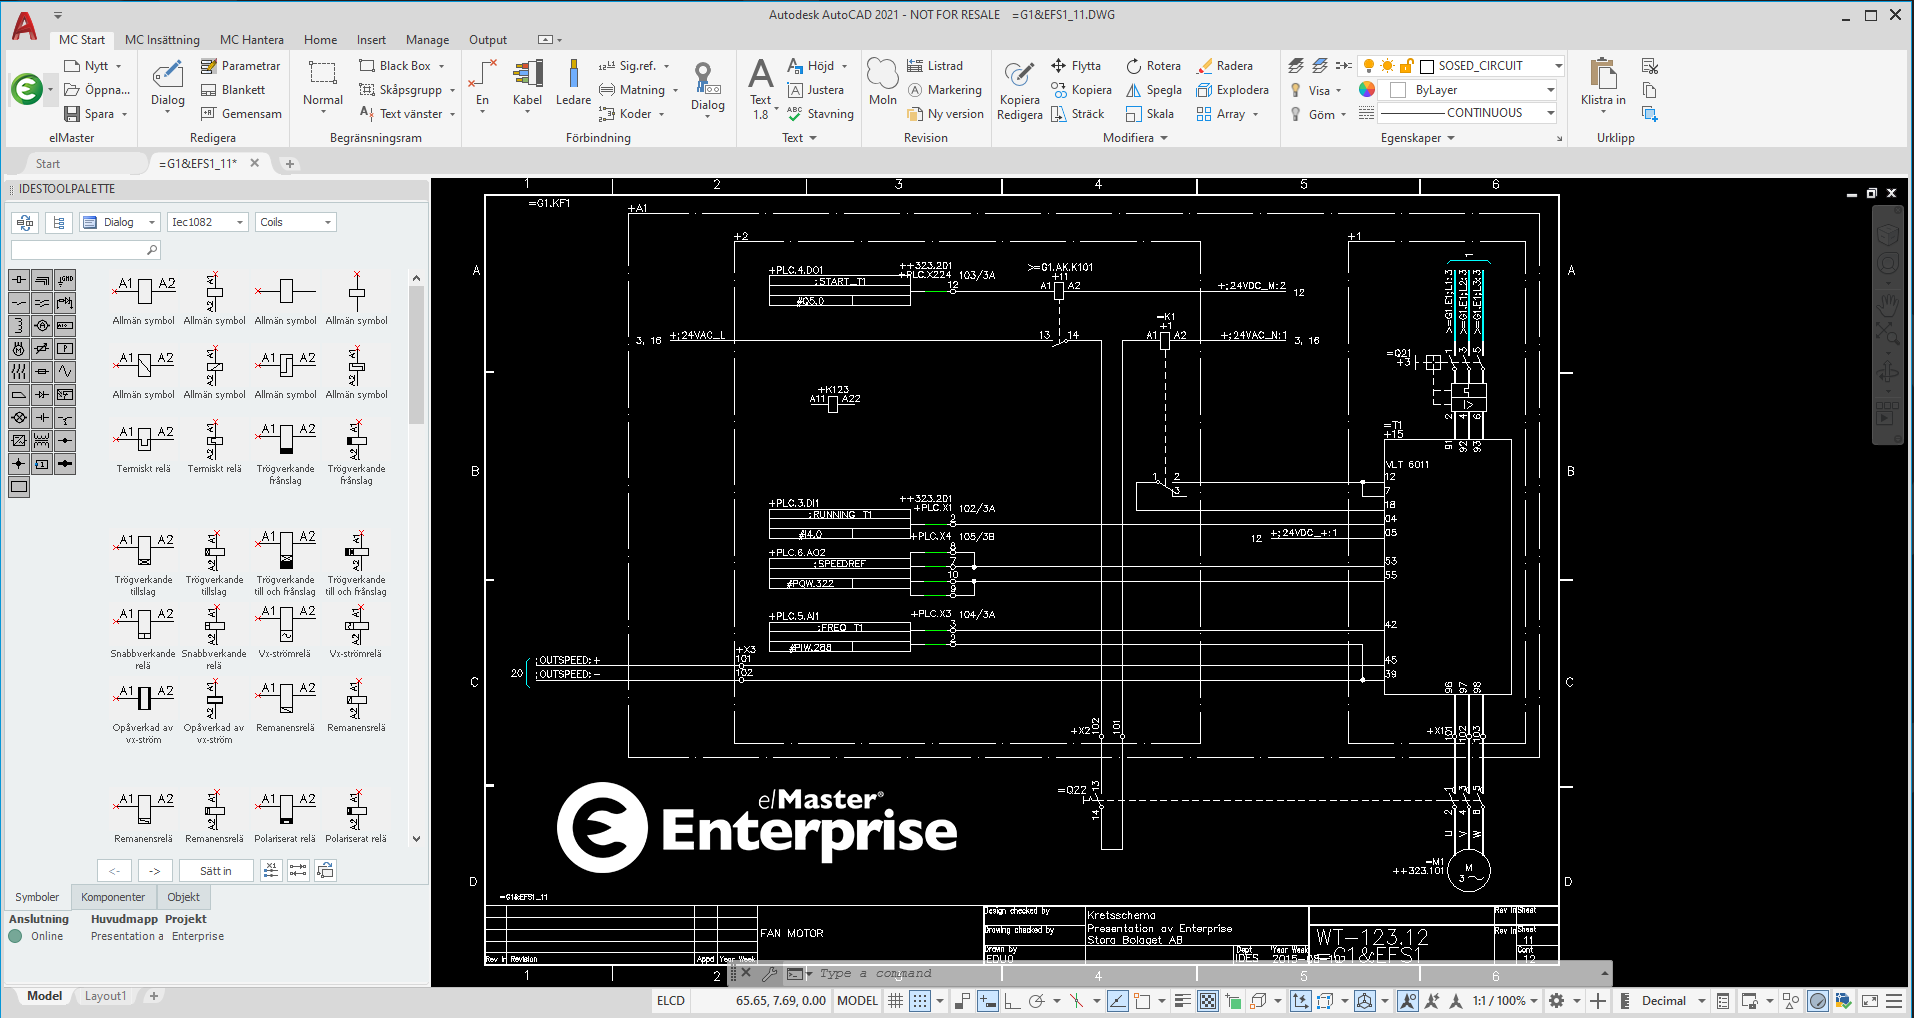
Task: Open the MC Insättning ribbon tab
Action: 162,40
